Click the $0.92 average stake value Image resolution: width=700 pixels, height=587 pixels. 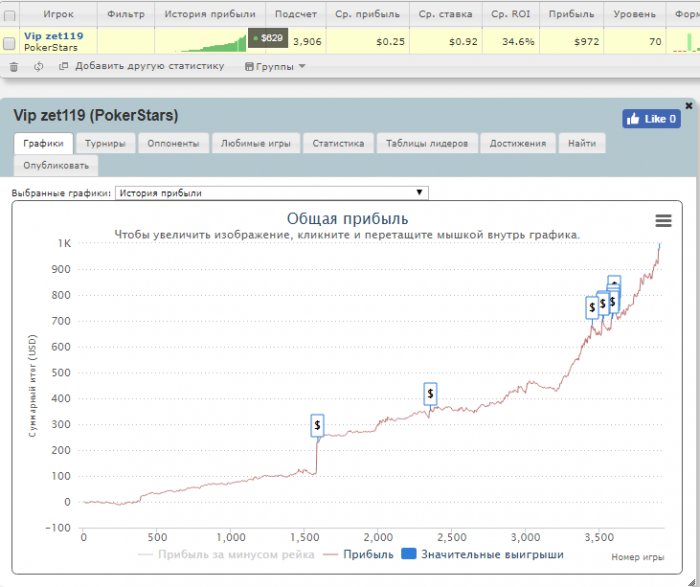(x=463, y=42)
